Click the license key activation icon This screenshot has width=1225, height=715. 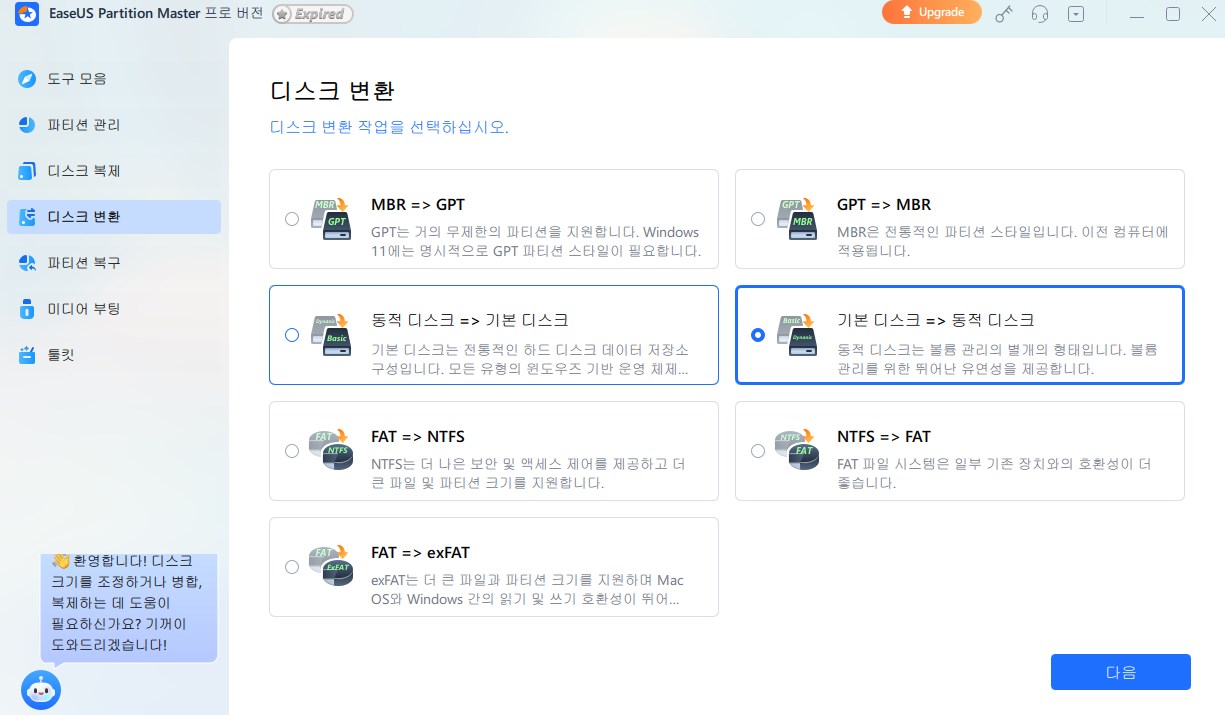[x=1003, y=14]
